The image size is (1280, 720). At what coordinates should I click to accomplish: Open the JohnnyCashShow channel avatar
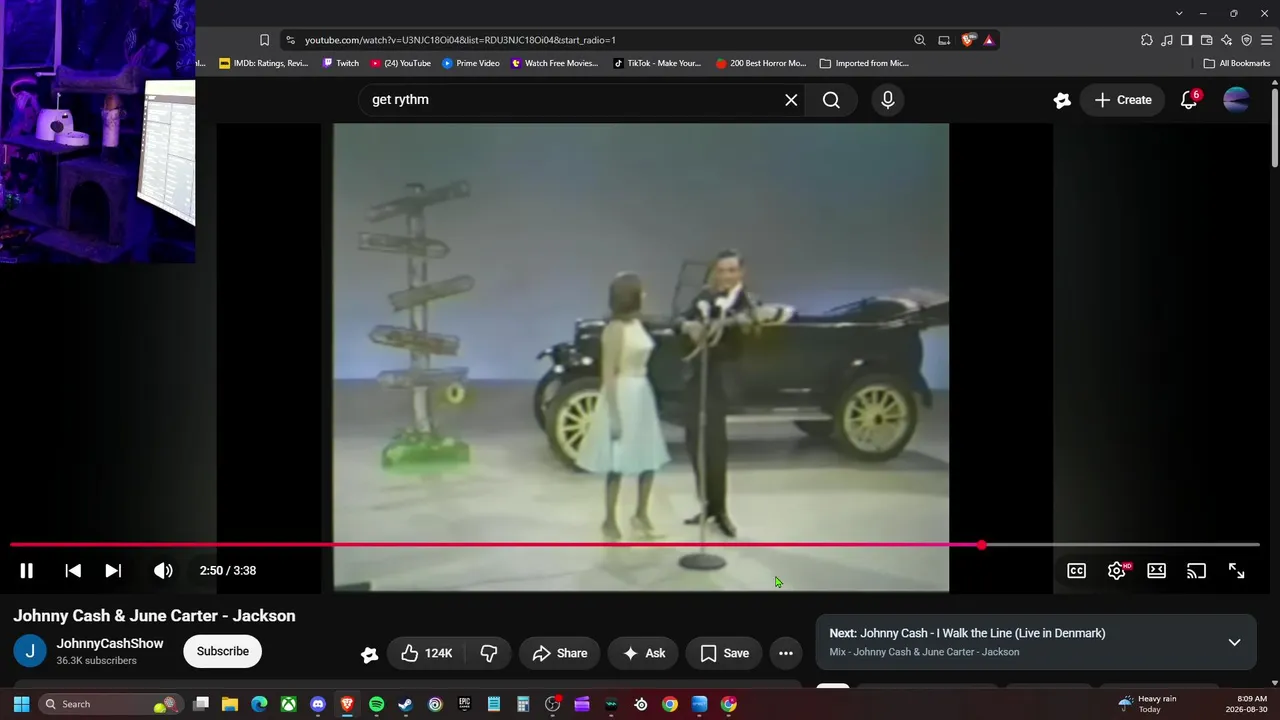coord(30,652)
